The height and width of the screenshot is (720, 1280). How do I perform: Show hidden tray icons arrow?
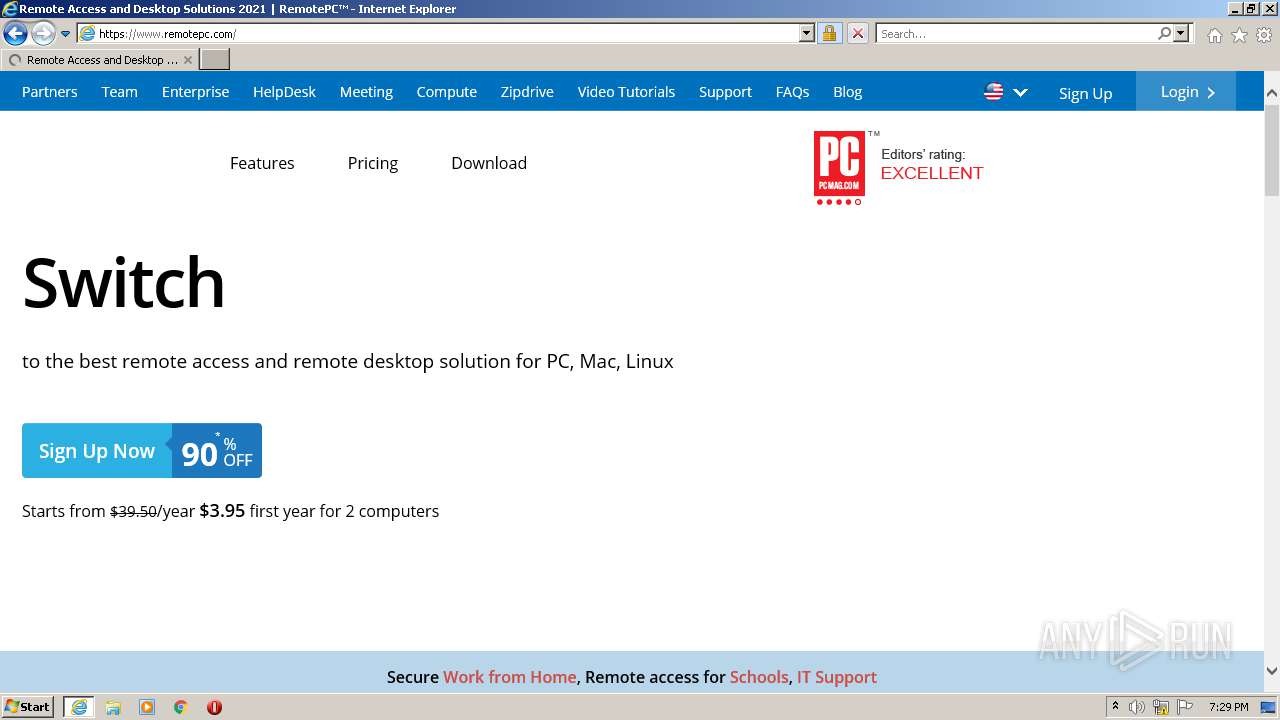tap(1116, 707)
